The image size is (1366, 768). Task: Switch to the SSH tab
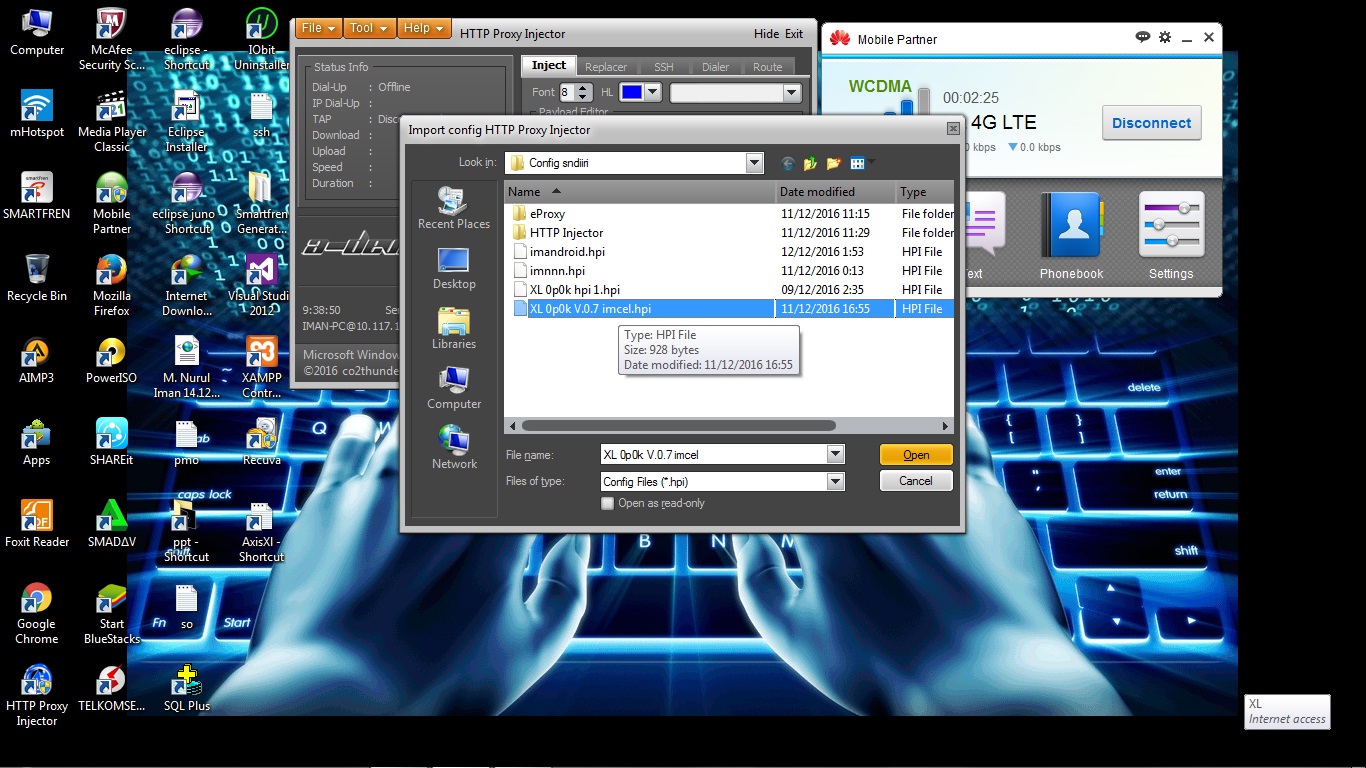[x=664, y=67]
